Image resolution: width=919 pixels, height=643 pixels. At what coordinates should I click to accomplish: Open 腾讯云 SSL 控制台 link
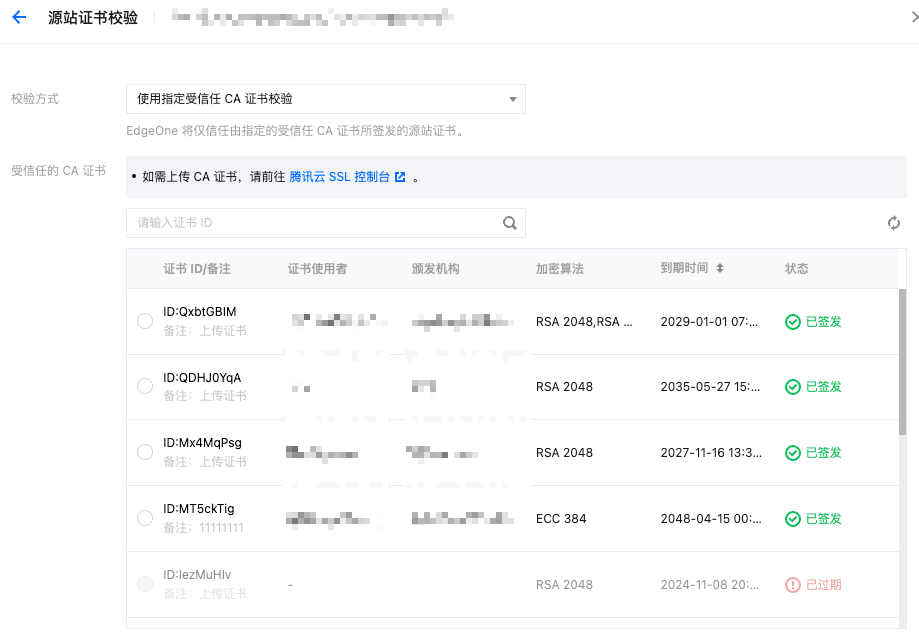tap(339, 177)
